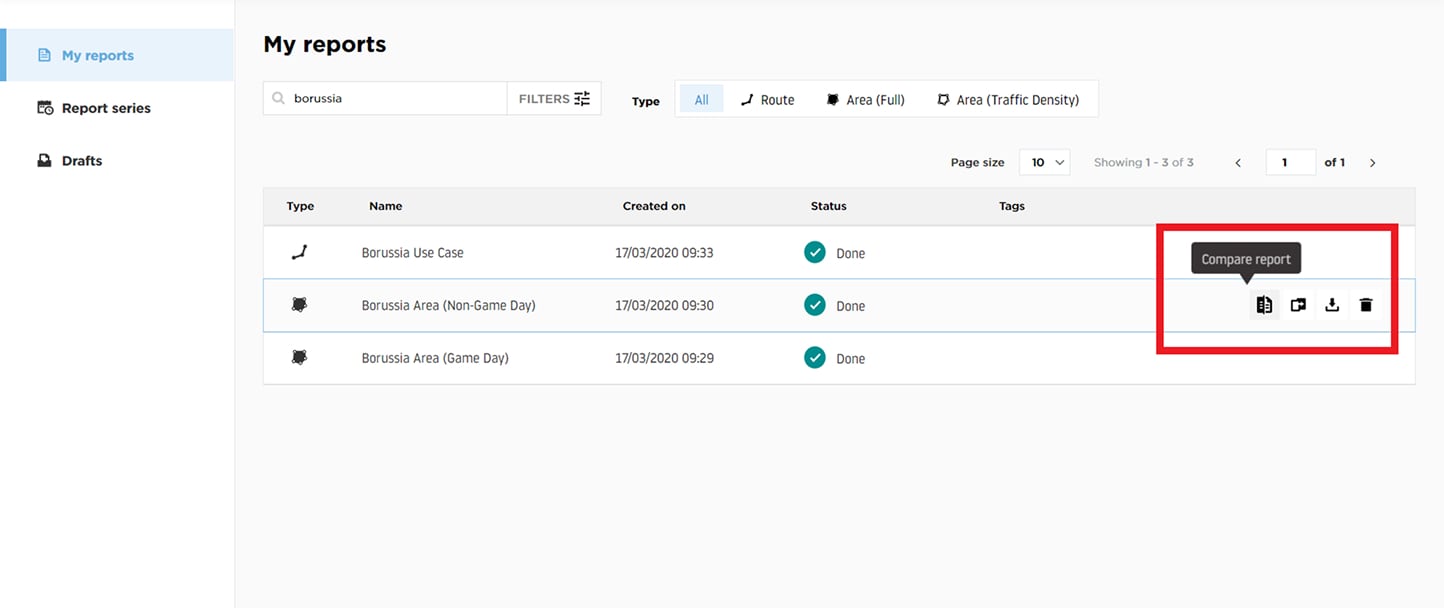The width and height of the screenshot is (1444, 608).
Task: Delete the report with the trash icon
Action: pyautogui.click(x=1366, y=305)
